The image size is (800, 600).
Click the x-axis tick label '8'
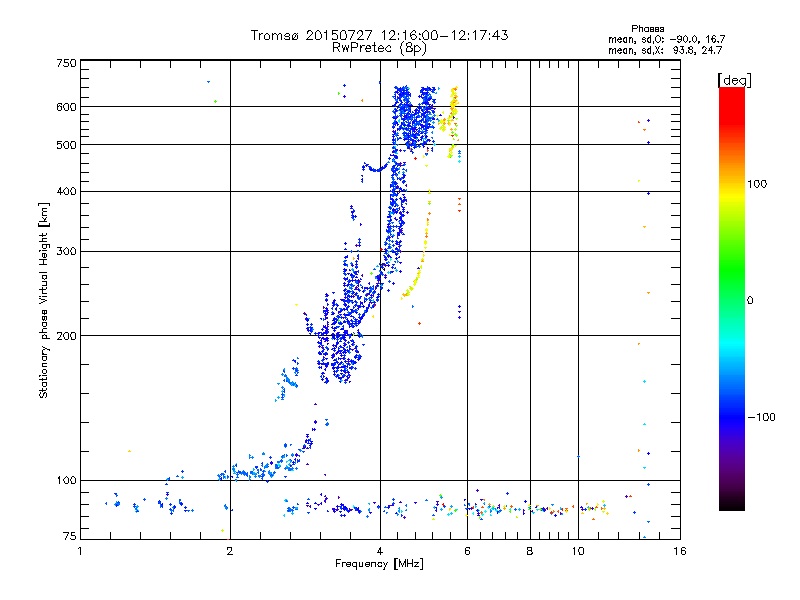pyautogui.click(x=530, y=551)
